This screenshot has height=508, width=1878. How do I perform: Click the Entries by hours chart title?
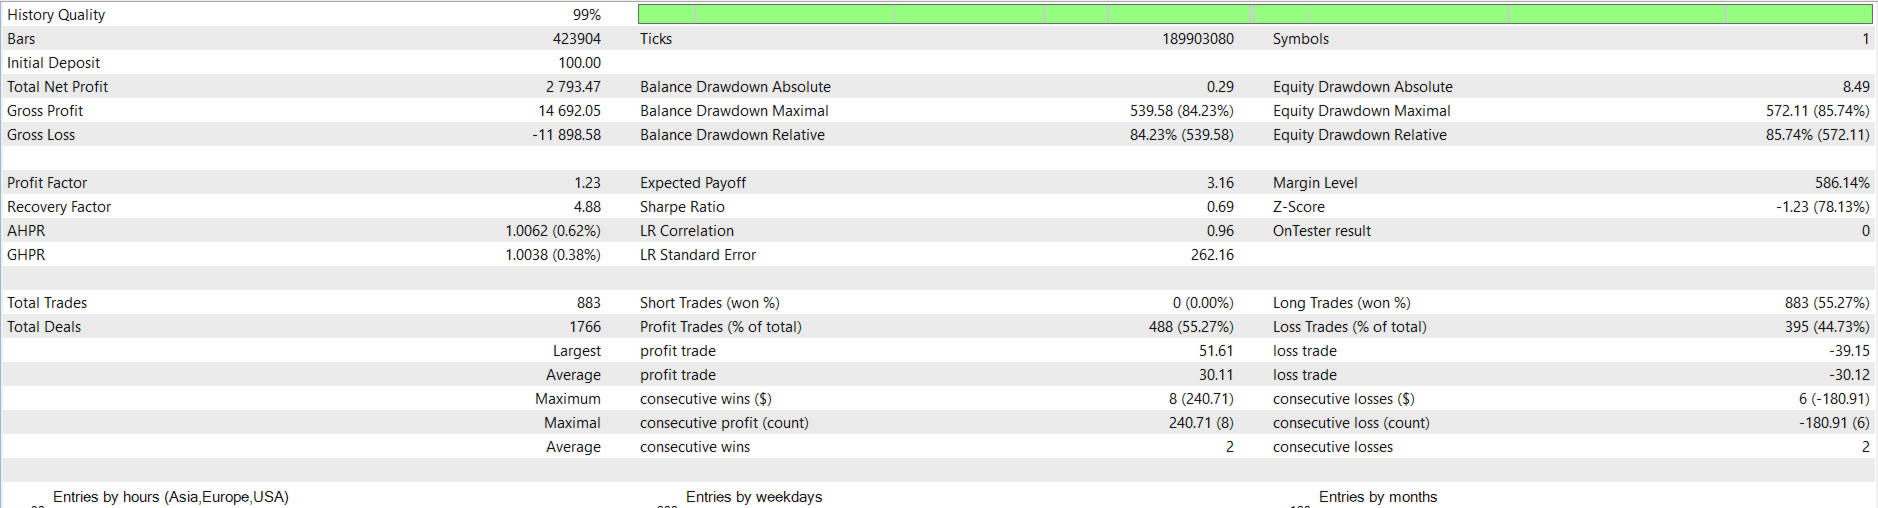(x=171, y=497)
